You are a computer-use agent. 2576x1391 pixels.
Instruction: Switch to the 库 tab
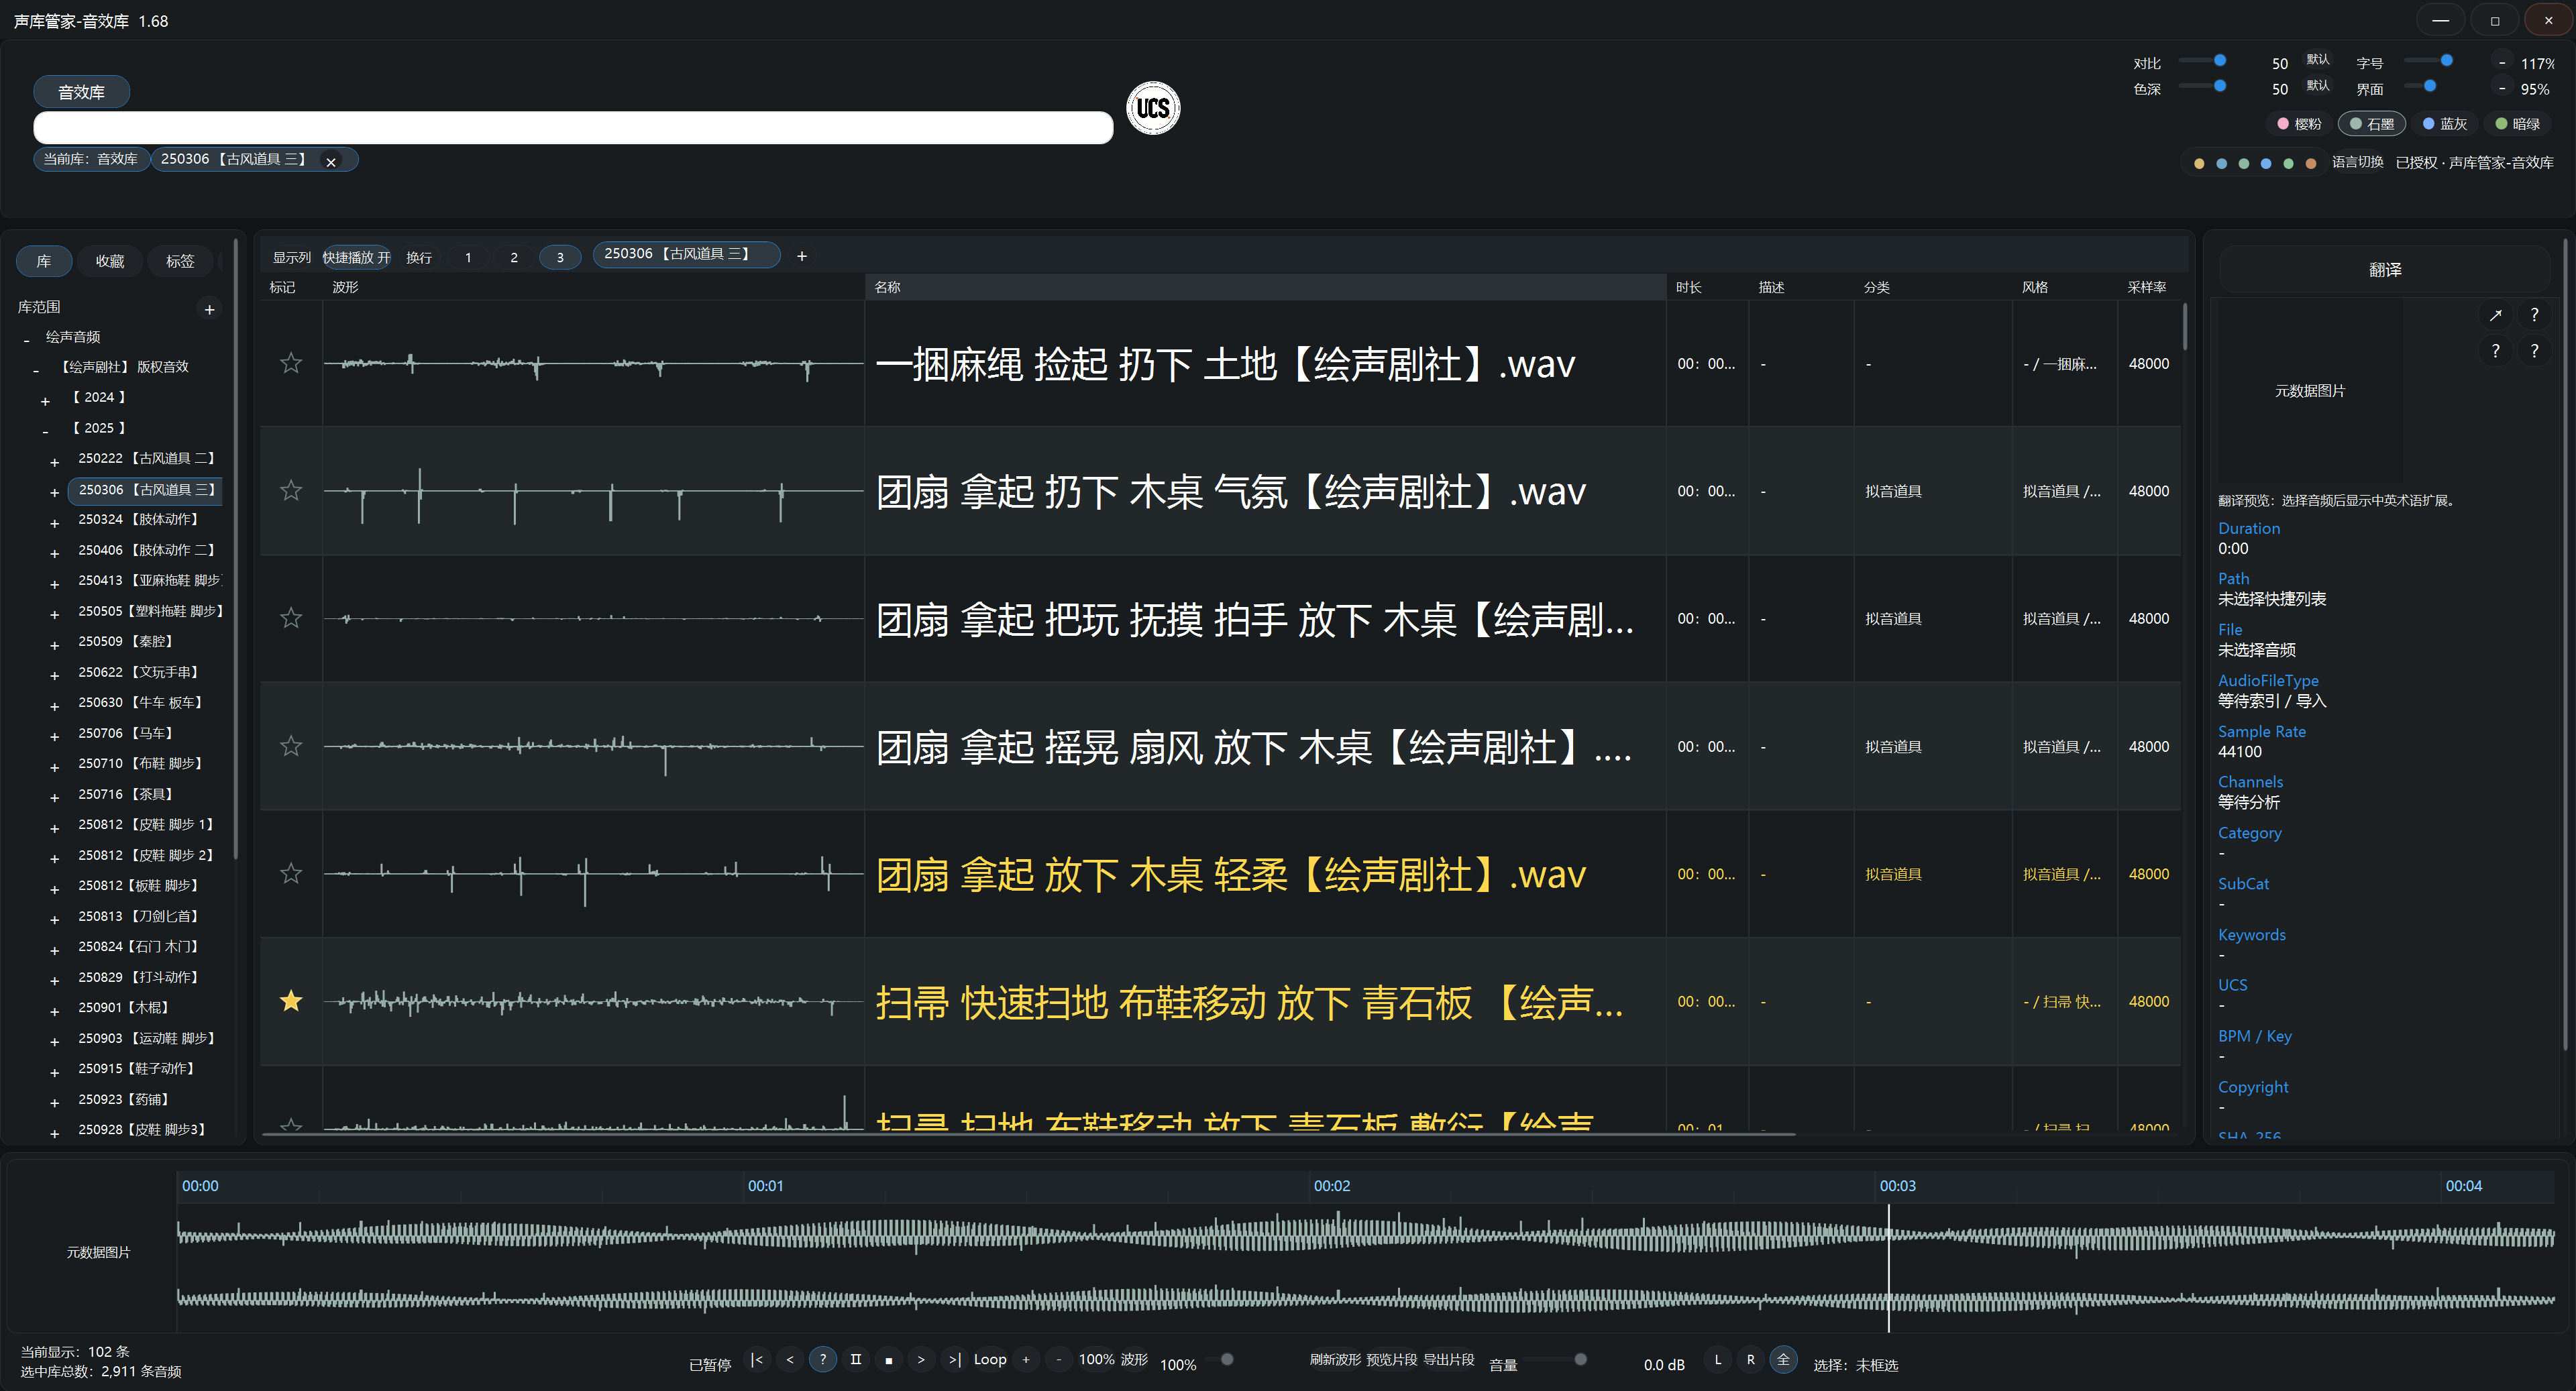coord(44,261)
